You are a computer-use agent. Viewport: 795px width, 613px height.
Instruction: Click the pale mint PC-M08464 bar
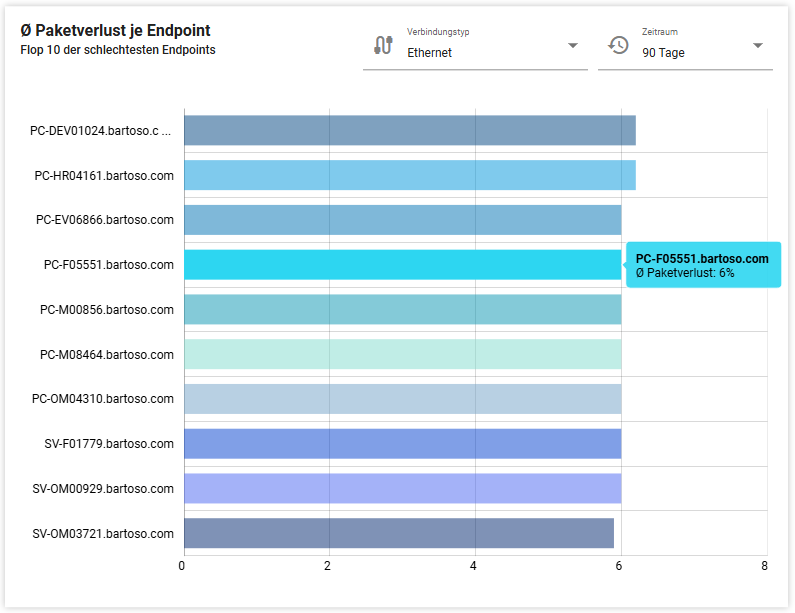[402, 354]
